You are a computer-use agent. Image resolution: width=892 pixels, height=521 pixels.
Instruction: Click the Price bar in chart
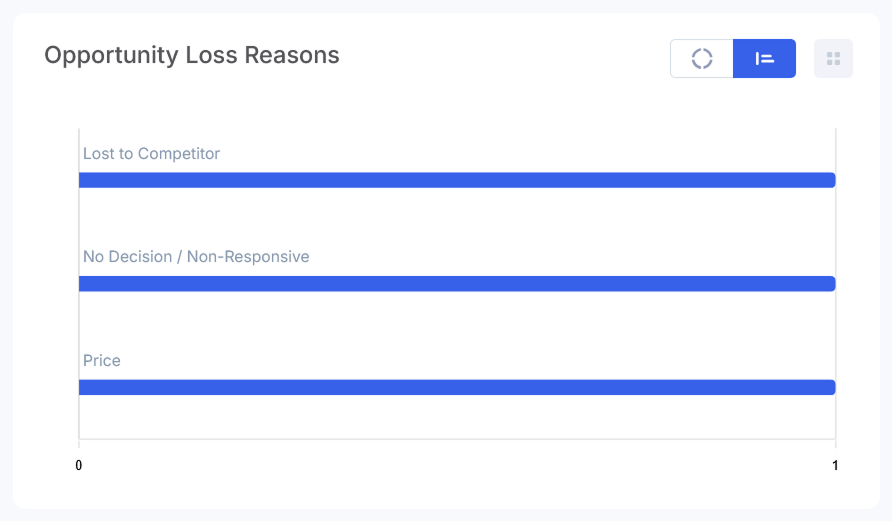click(456, 387)
